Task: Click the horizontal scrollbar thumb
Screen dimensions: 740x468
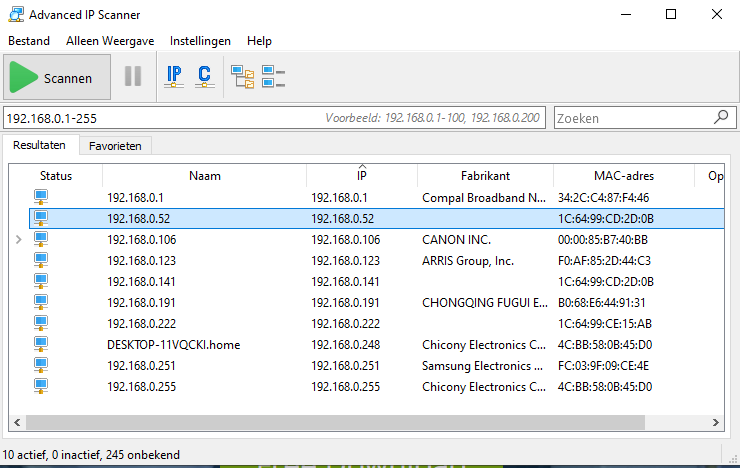Action: click(x=335, y=422)
